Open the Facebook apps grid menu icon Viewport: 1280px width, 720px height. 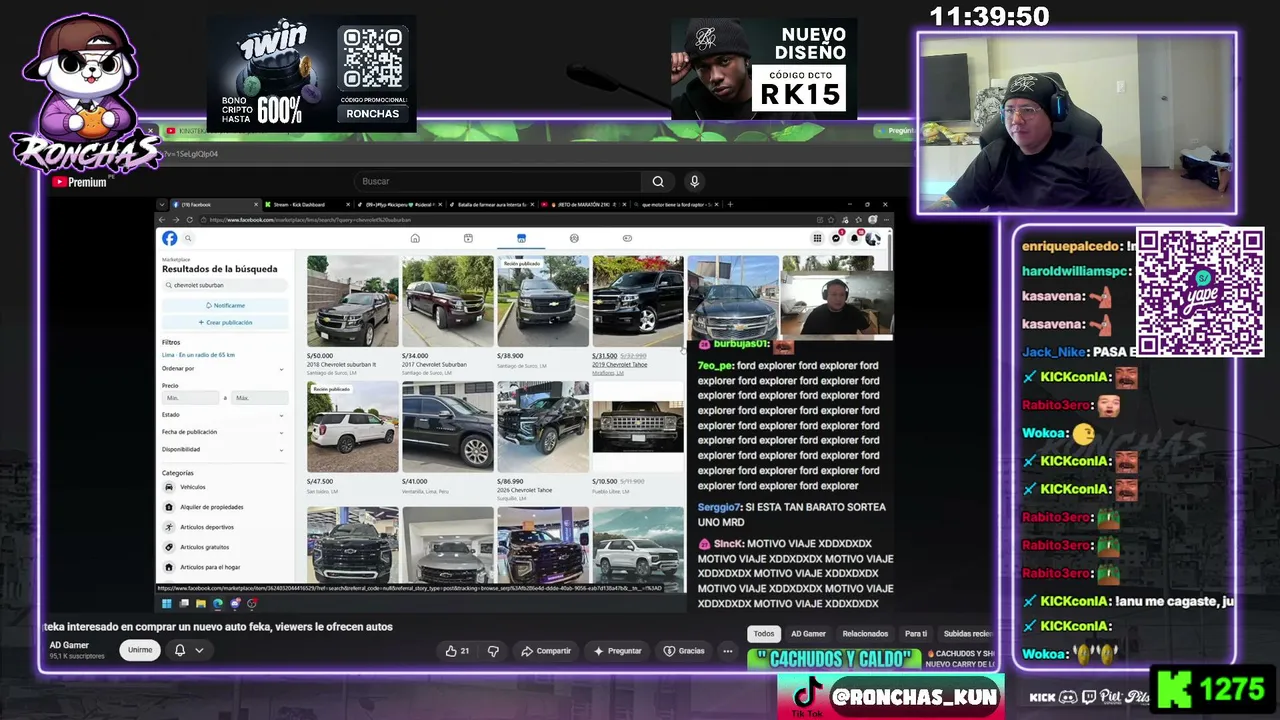click(817, 238)
